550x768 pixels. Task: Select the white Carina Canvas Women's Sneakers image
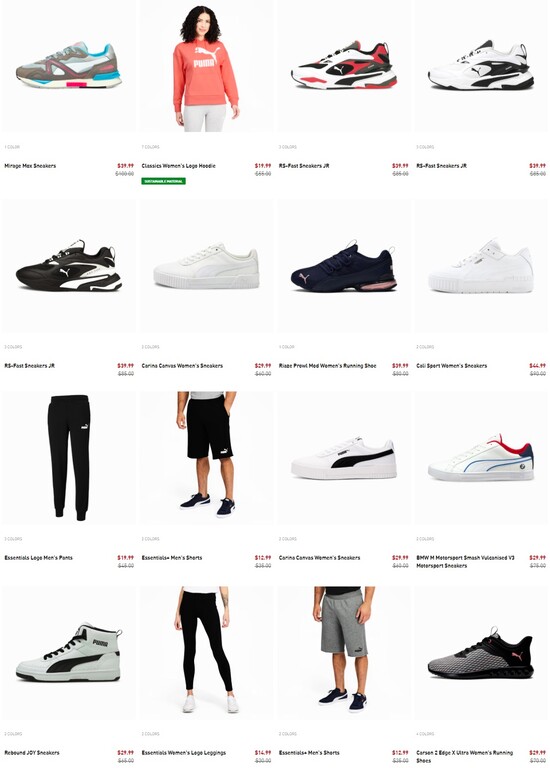(206, 265)
